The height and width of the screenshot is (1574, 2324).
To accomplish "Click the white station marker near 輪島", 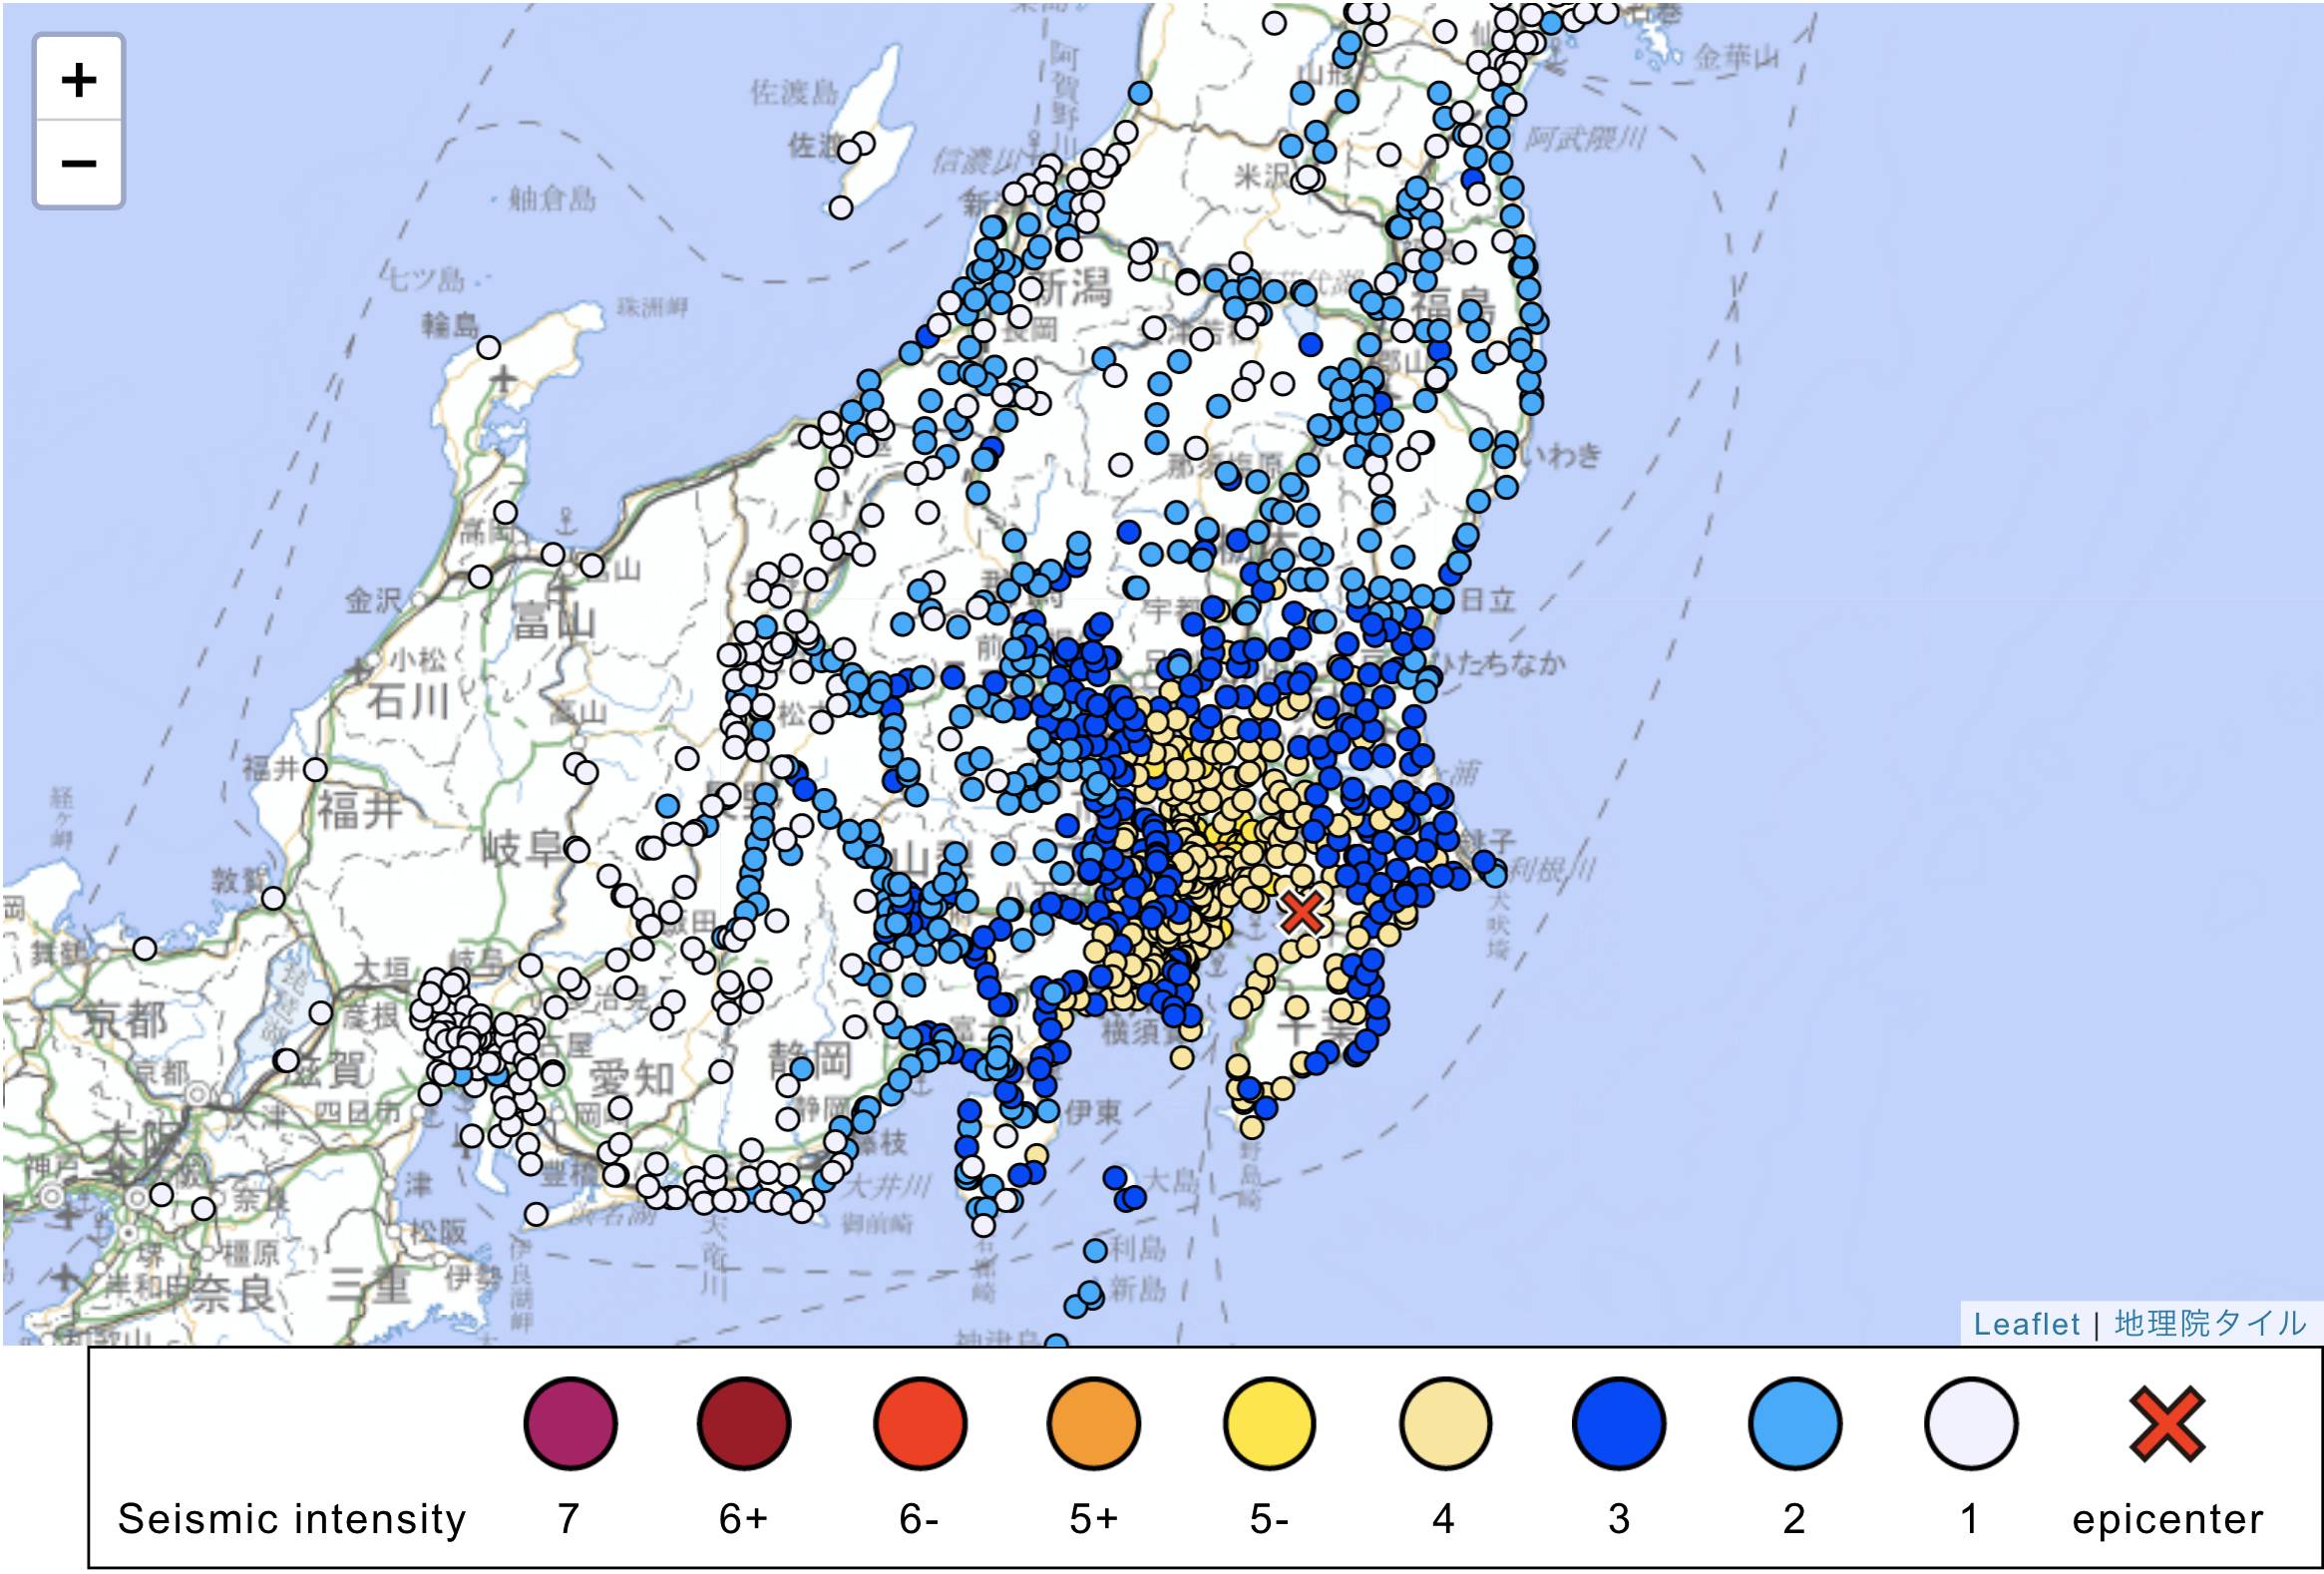I will (x=488, y=347).
